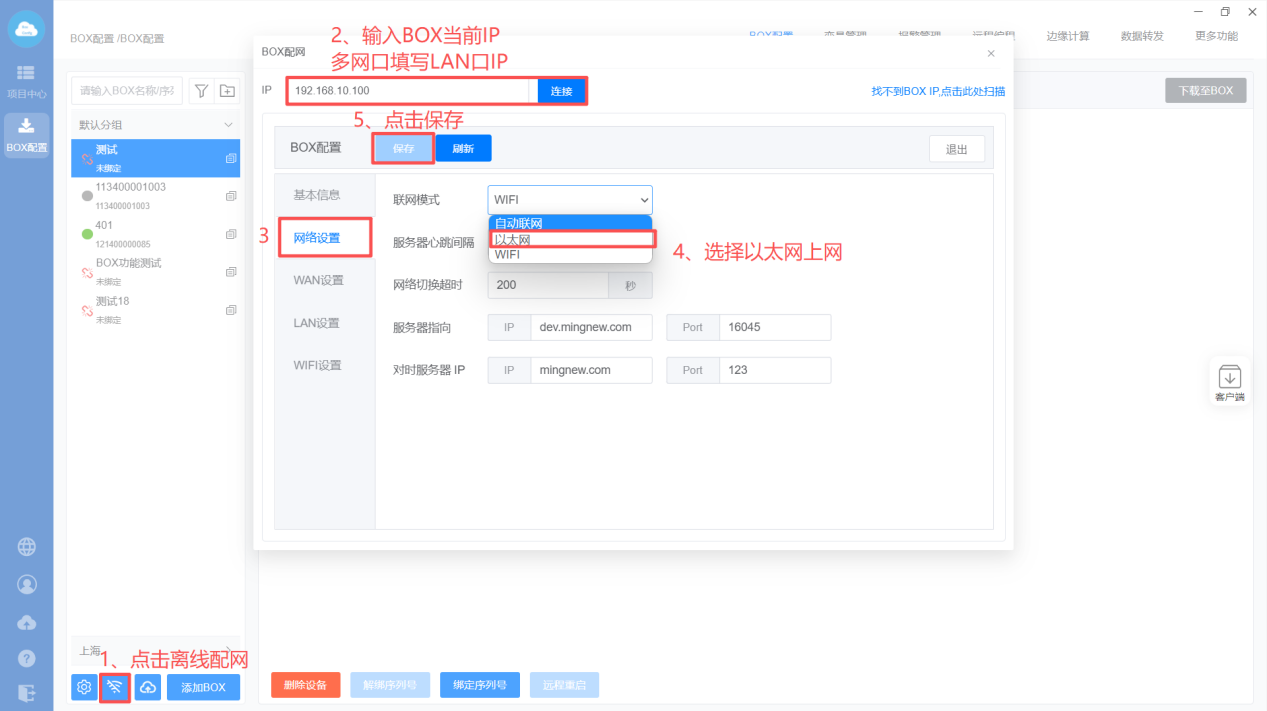Open the WAN设置 tab
1267x711 pixels.
(318, 280)
